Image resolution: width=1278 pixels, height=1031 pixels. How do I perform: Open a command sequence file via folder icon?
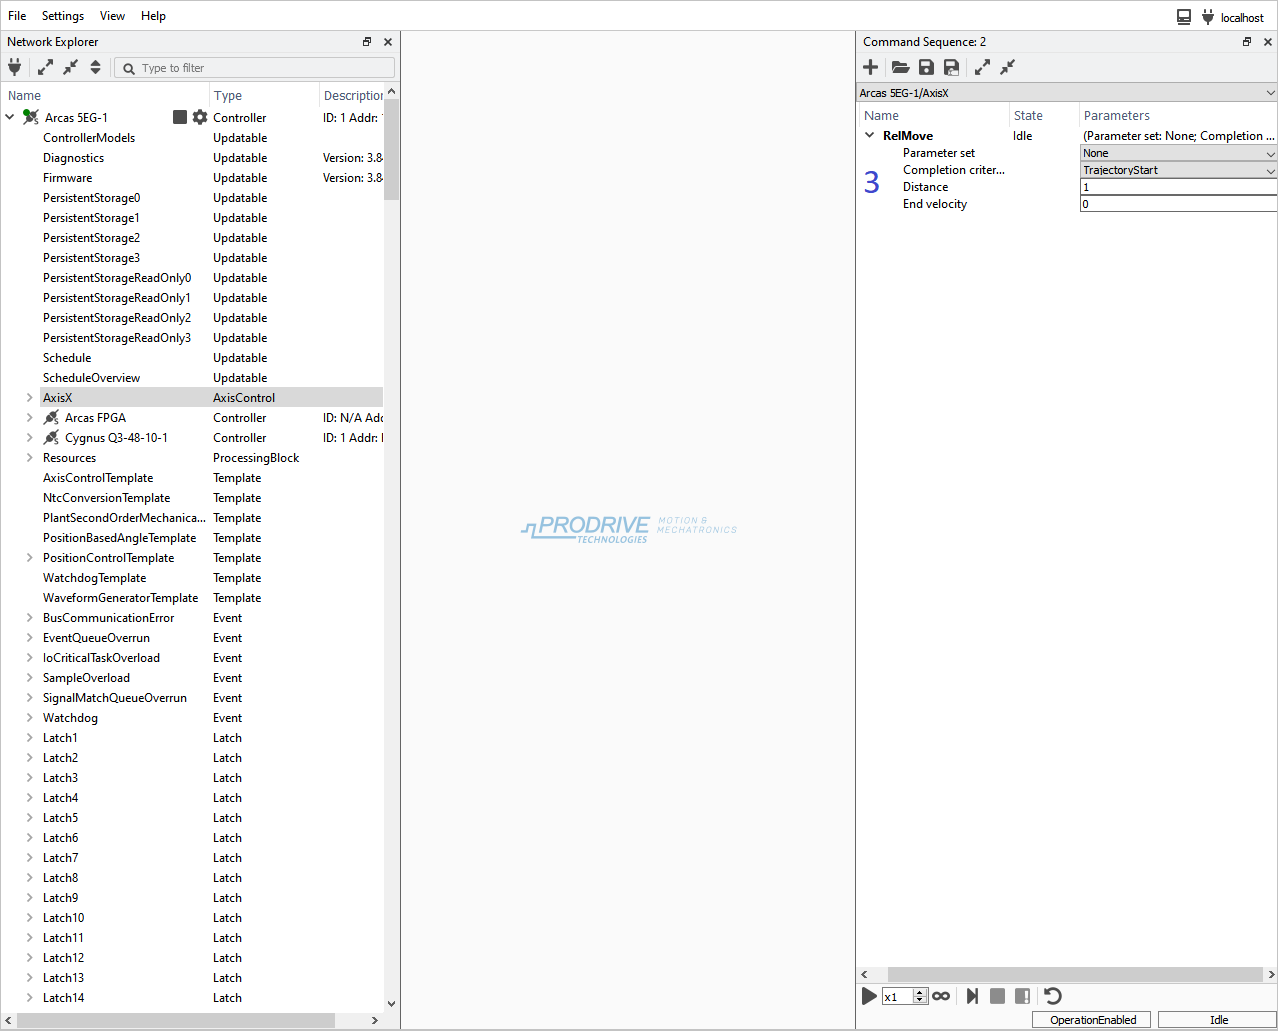tap(900, 67)
